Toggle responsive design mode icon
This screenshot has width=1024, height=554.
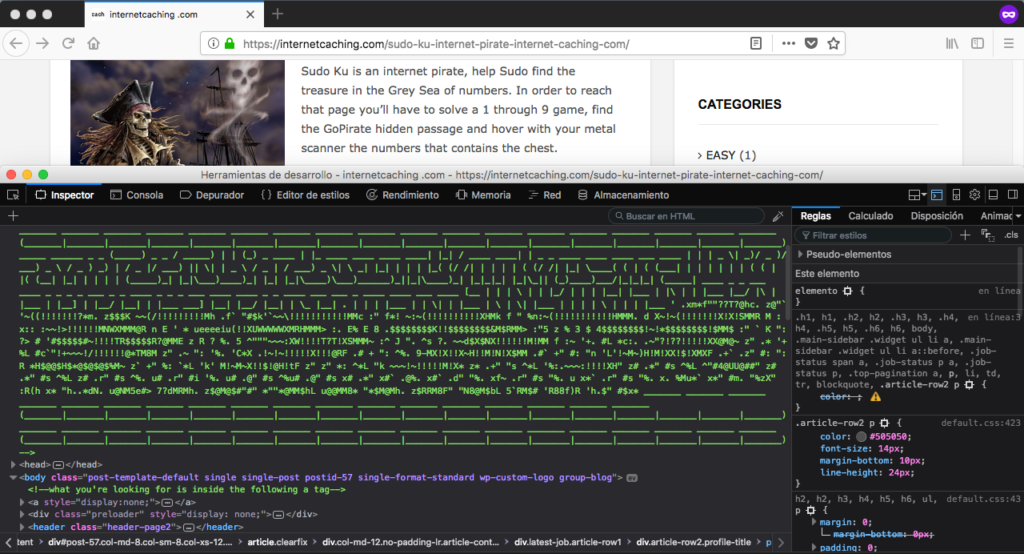(956, 195)
